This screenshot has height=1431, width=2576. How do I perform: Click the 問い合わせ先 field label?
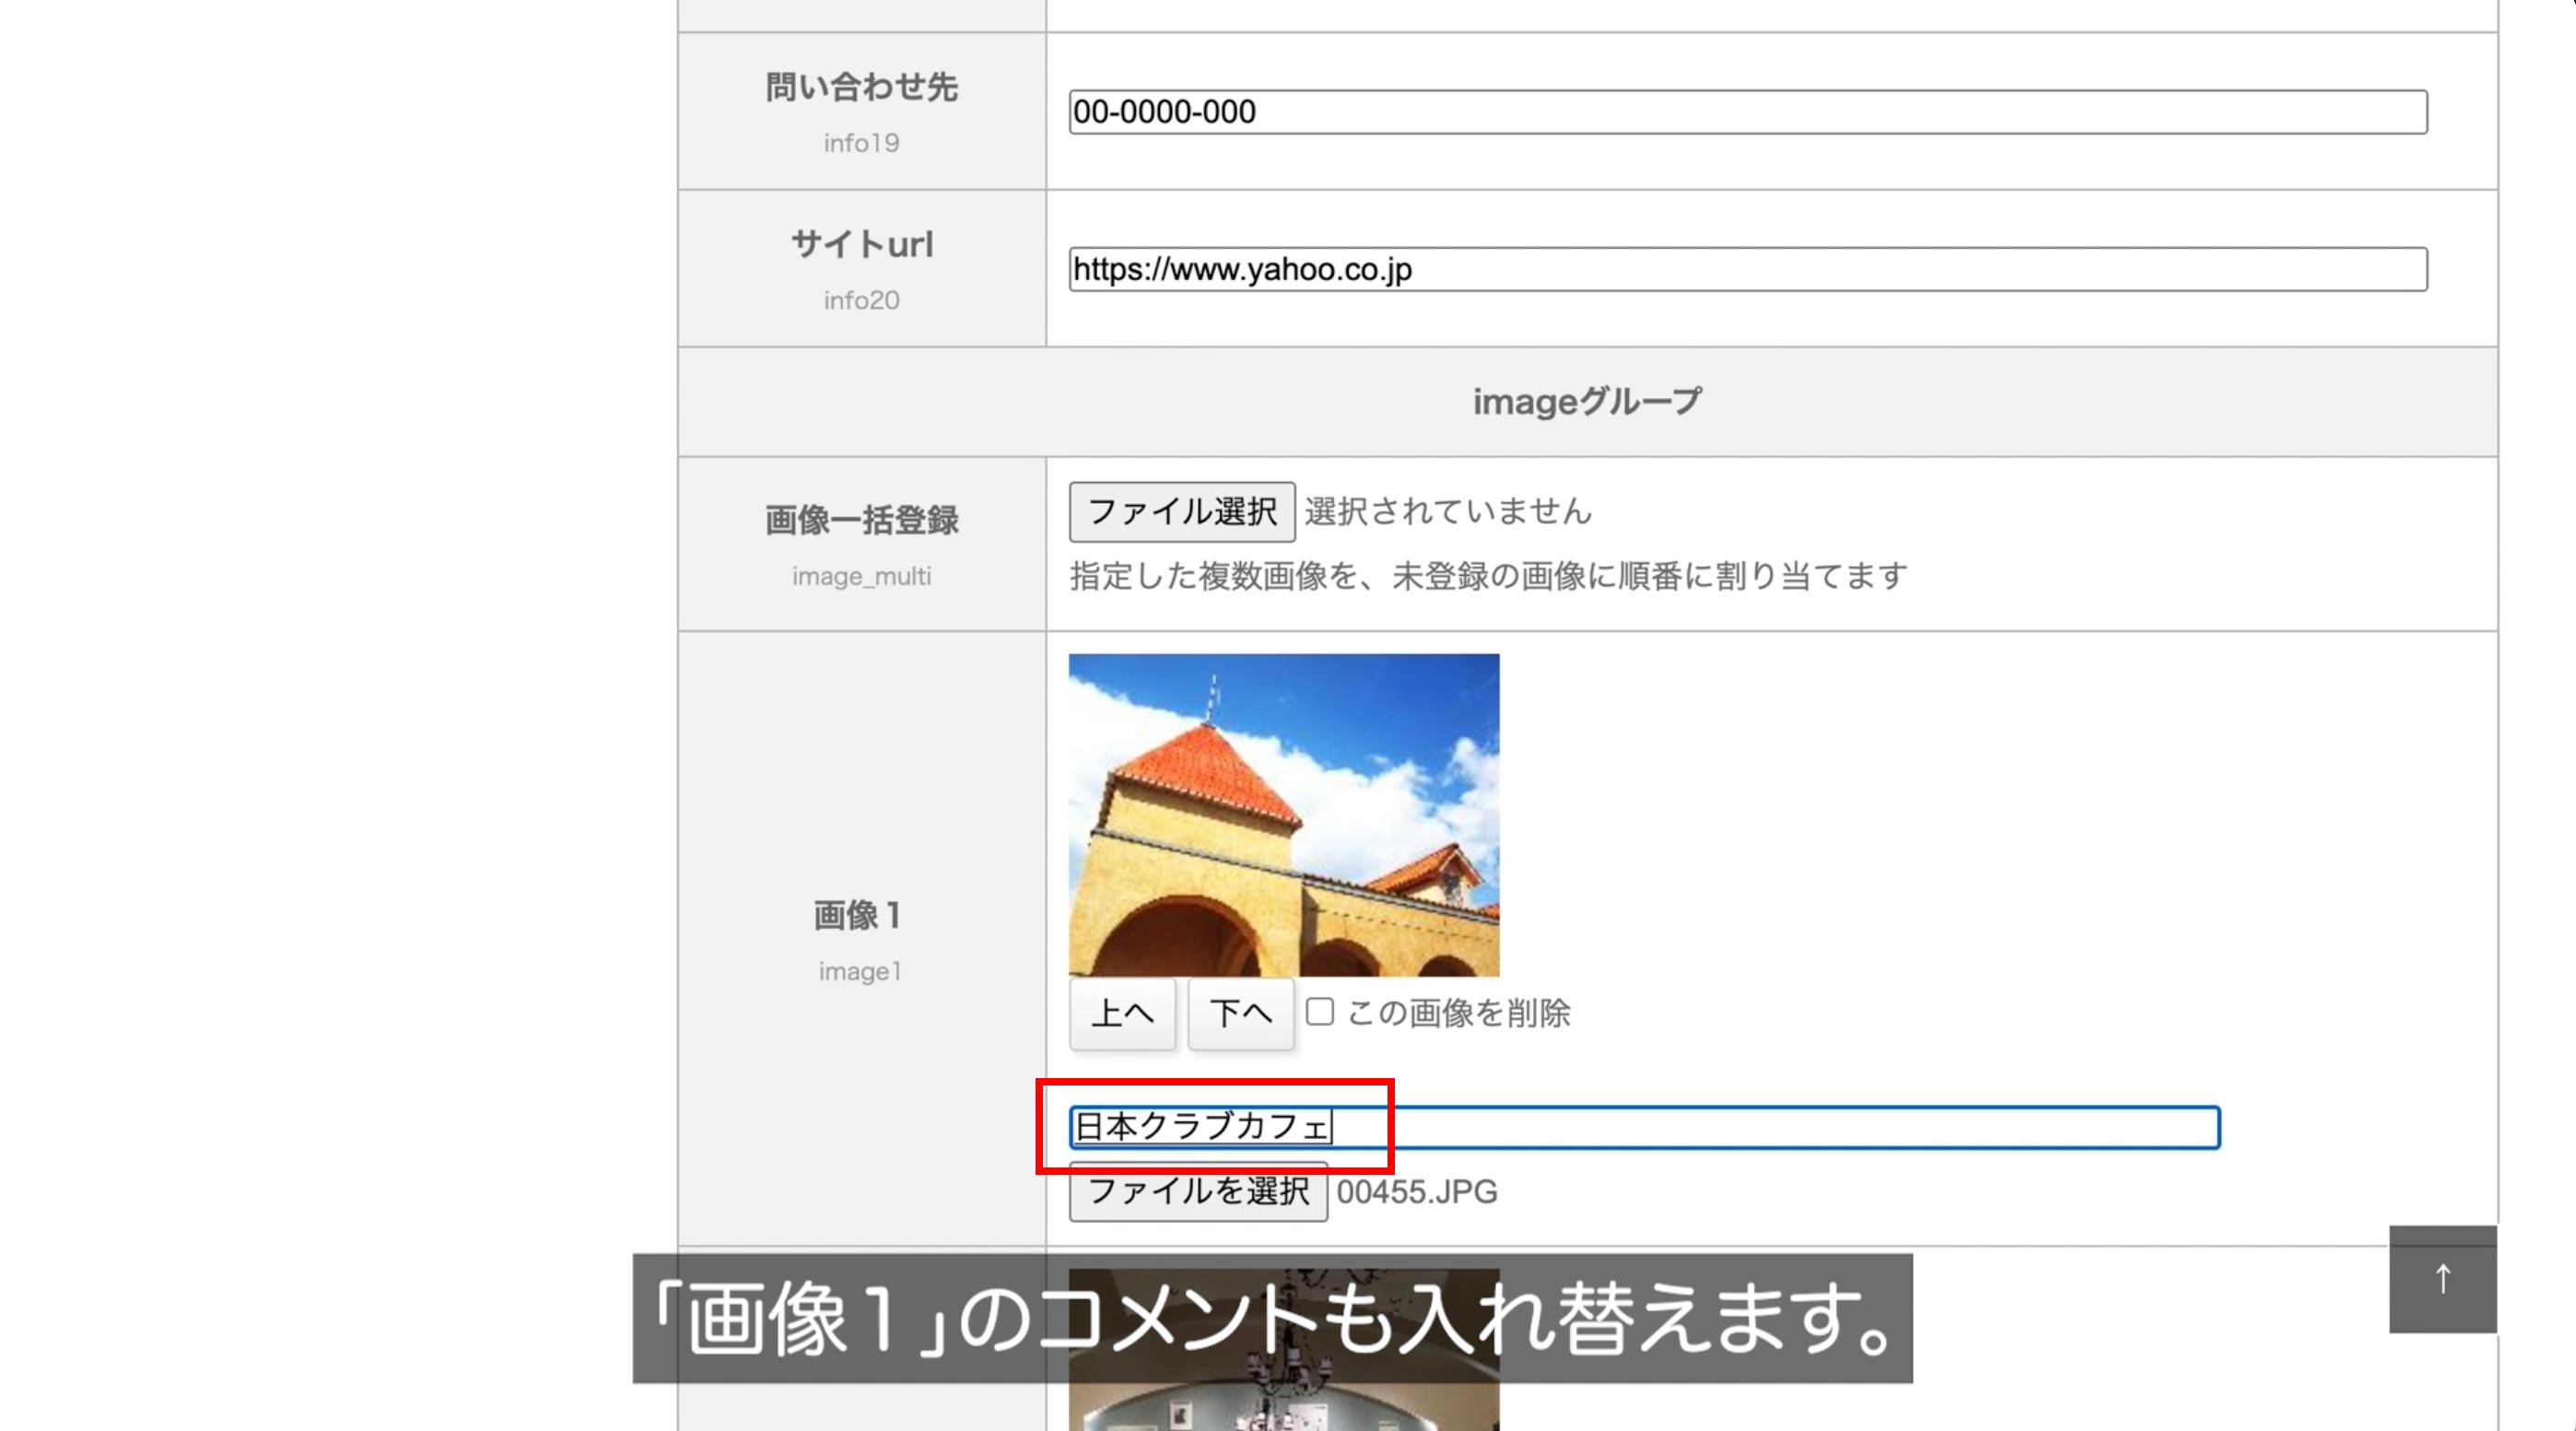(x=861, y=88)
